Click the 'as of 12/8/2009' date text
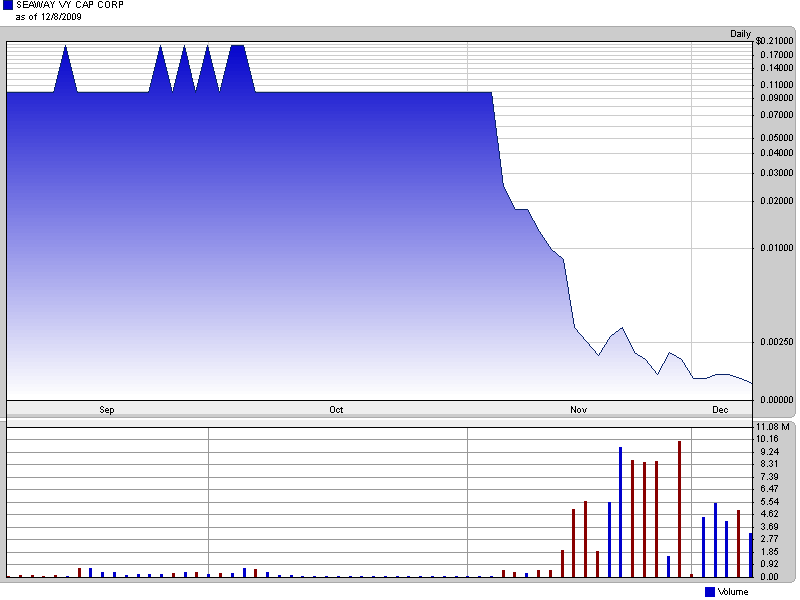800x600 pixels. 48,17
